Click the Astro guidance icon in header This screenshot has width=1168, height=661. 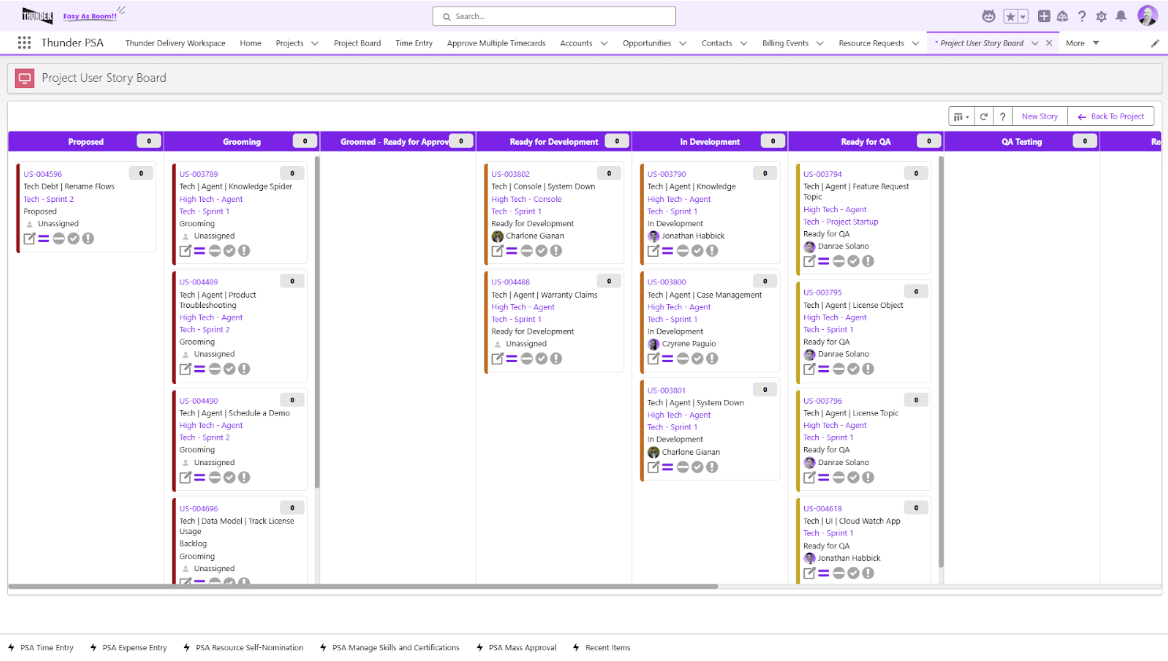pyautogui.click(x=988, y=16)
